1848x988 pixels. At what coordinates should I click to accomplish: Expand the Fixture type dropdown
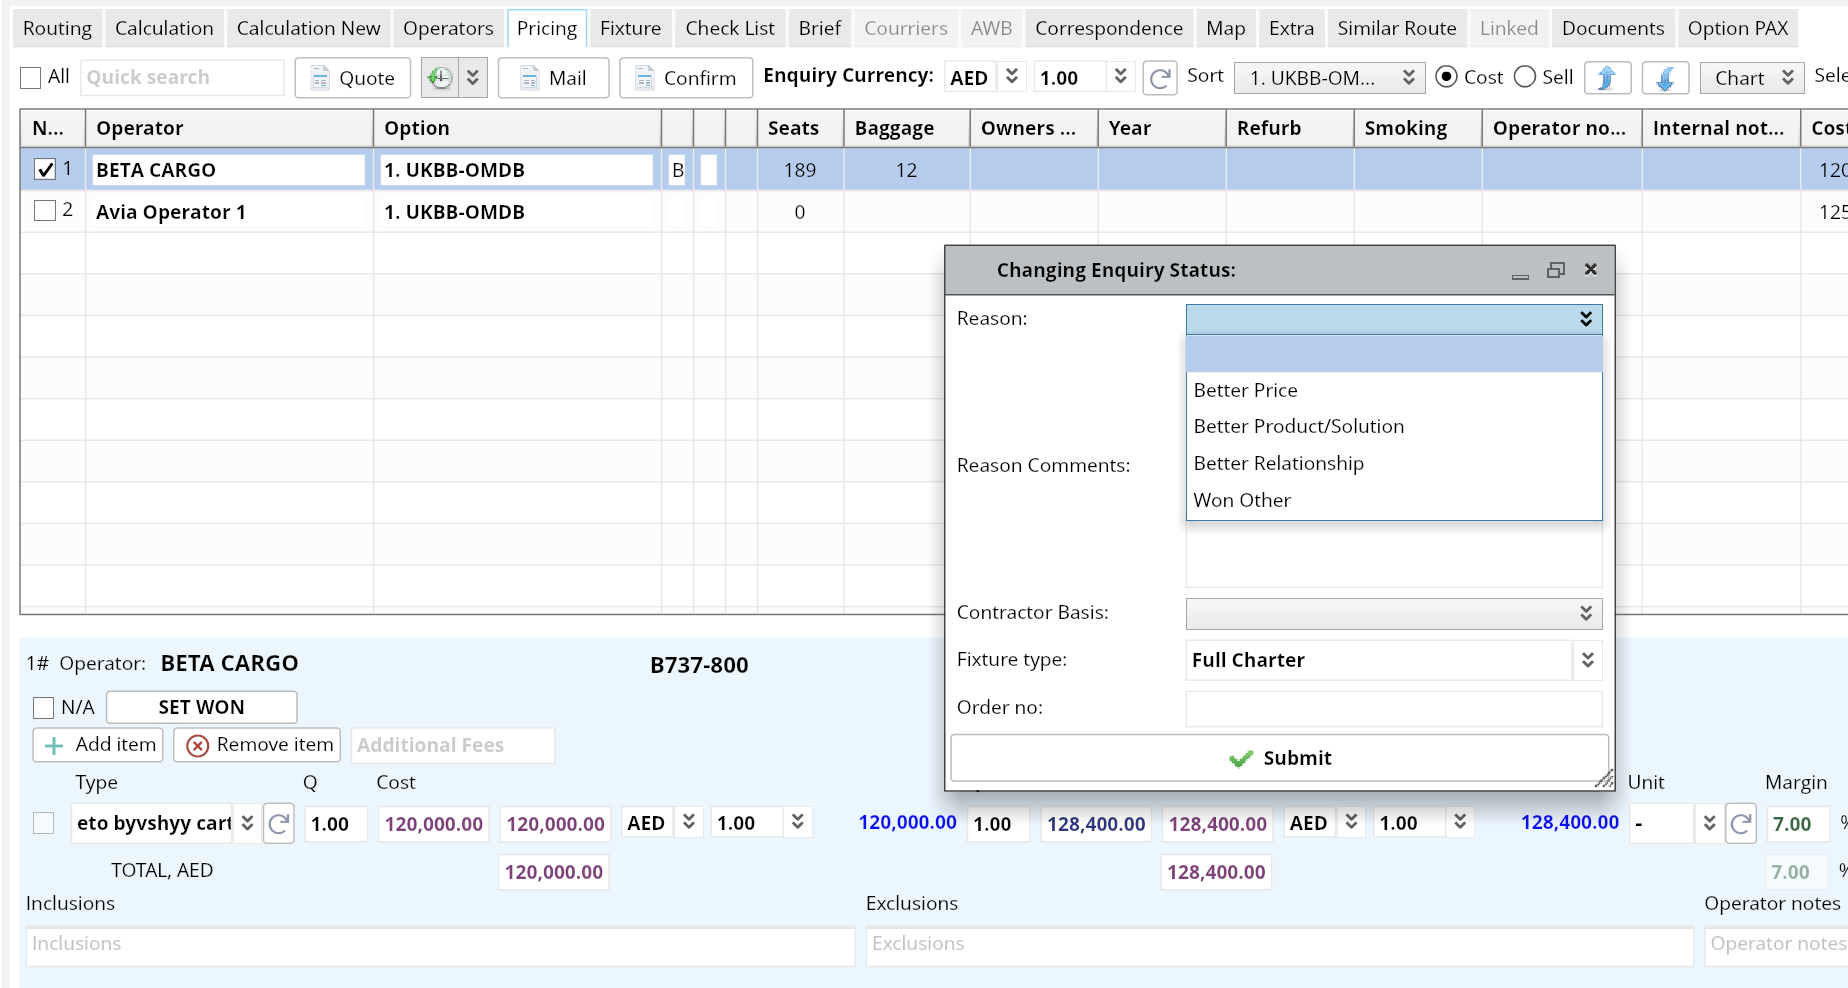point(1587,660)
